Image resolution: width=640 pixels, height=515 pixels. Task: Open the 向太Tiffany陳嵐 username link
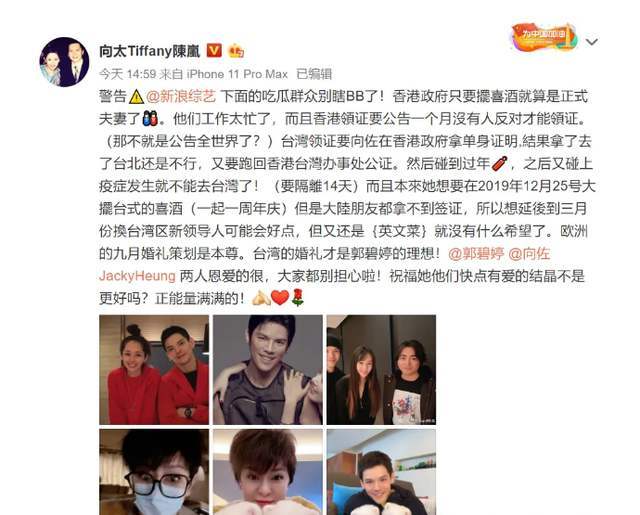(x=149, y=51)
